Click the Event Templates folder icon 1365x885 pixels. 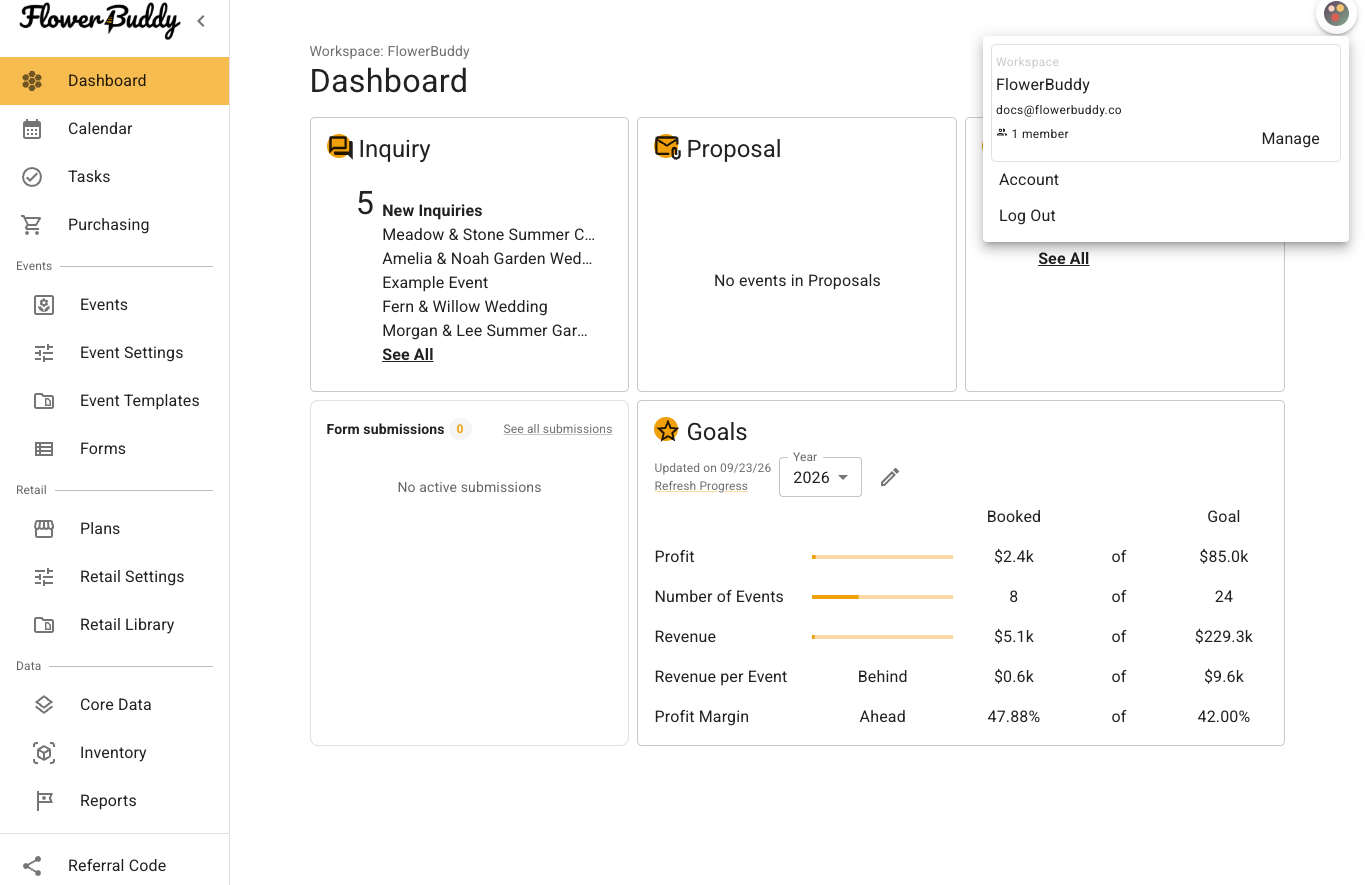point(44,401)
